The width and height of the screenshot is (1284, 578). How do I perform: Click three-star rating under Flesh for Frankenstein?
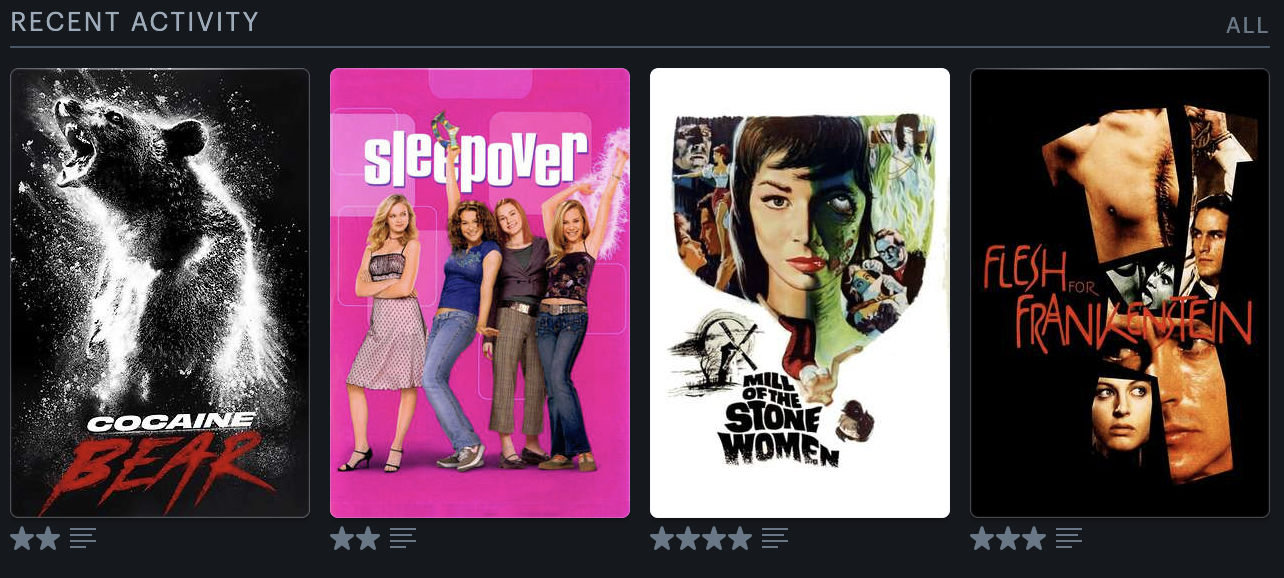pyautogui.click(x=1008, y=539)
